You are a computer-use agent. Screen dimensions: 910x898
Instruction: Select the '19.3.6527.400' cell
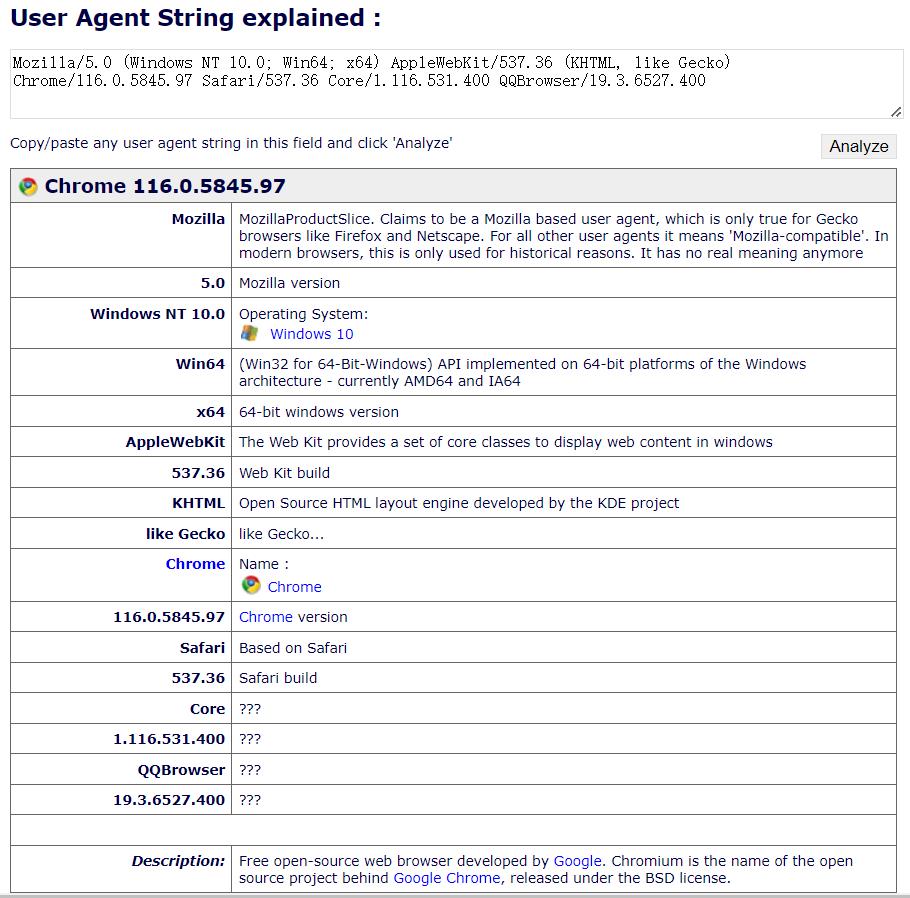tap(121, 799)
